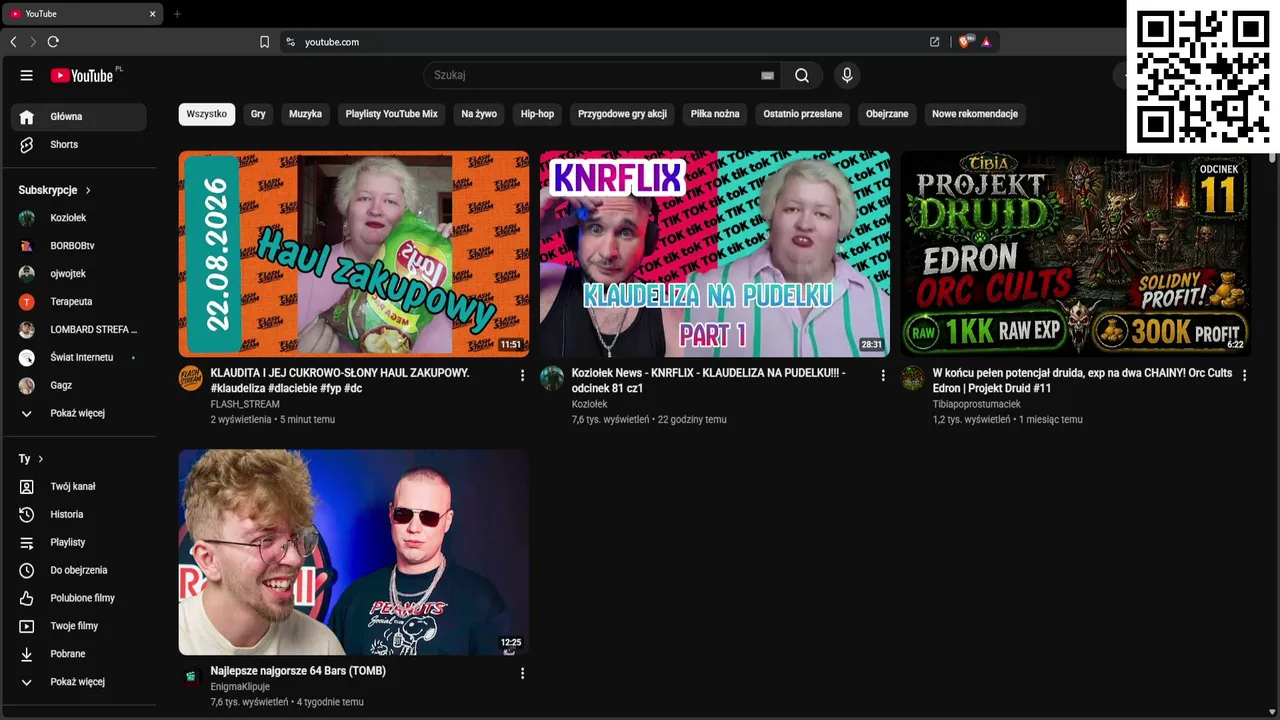This screenshot has width=1280, height=720.
Task: Click the EnigmaKlipuje channel name link
Action: 240,687
